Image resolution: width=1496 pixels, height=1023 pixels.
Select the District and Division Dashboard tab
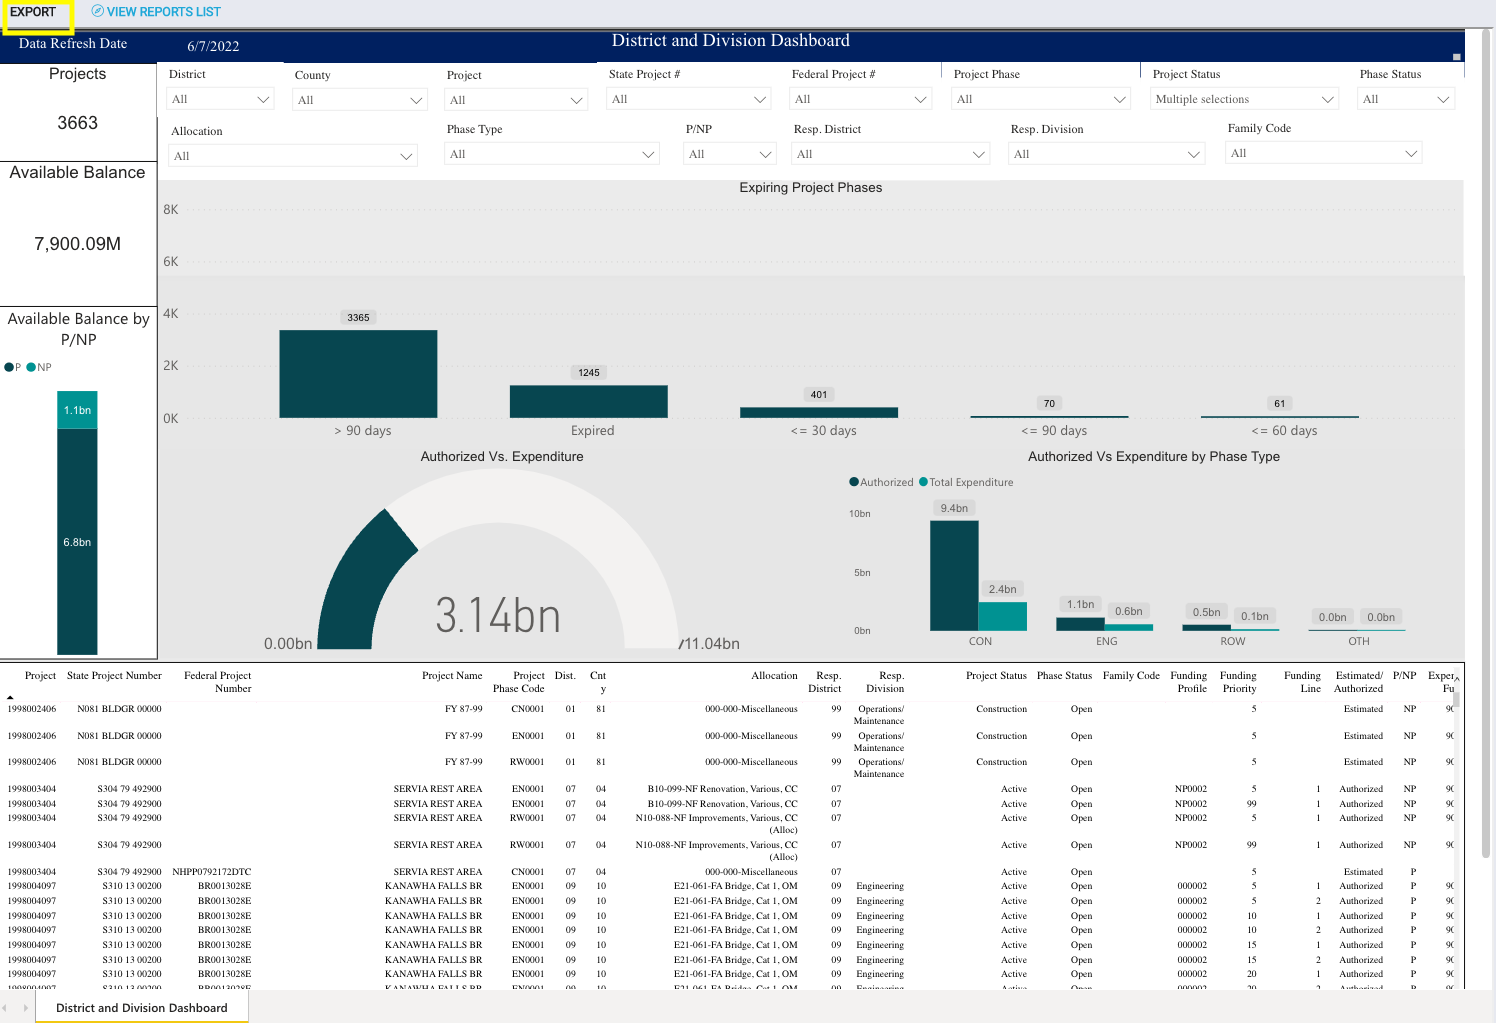tap(142, 1008)
